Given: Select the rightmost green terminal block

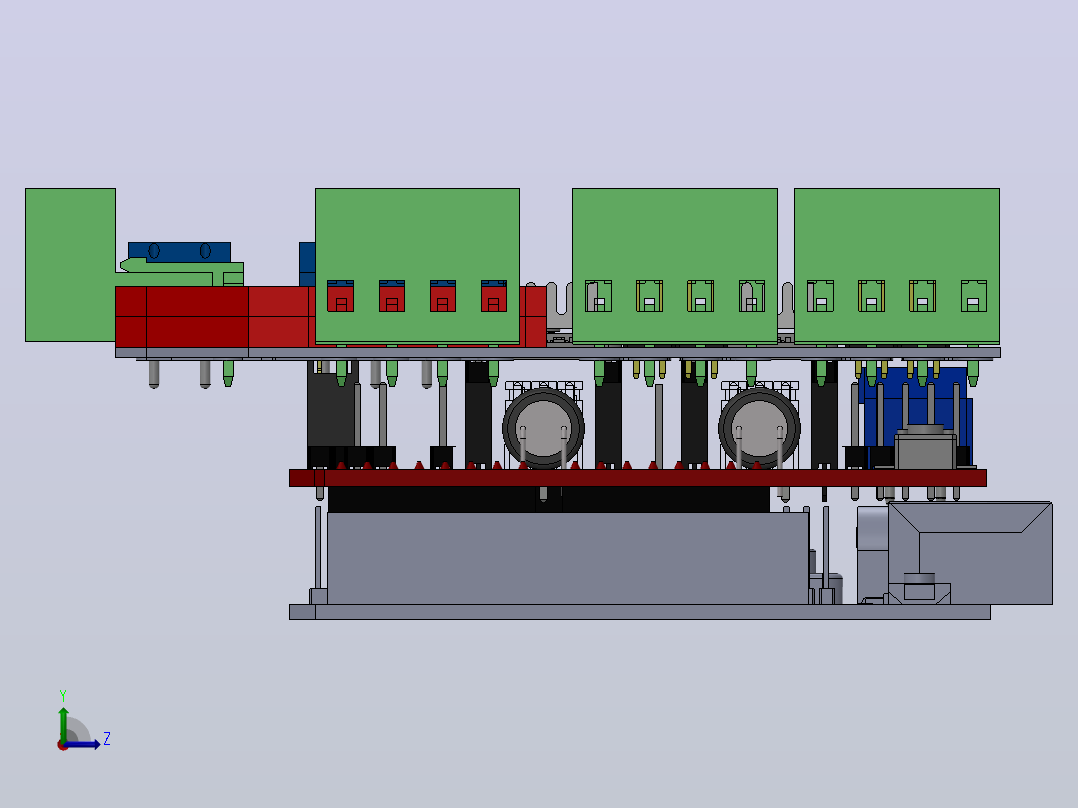Looking at the screenshot, I should tap(896, 265).
